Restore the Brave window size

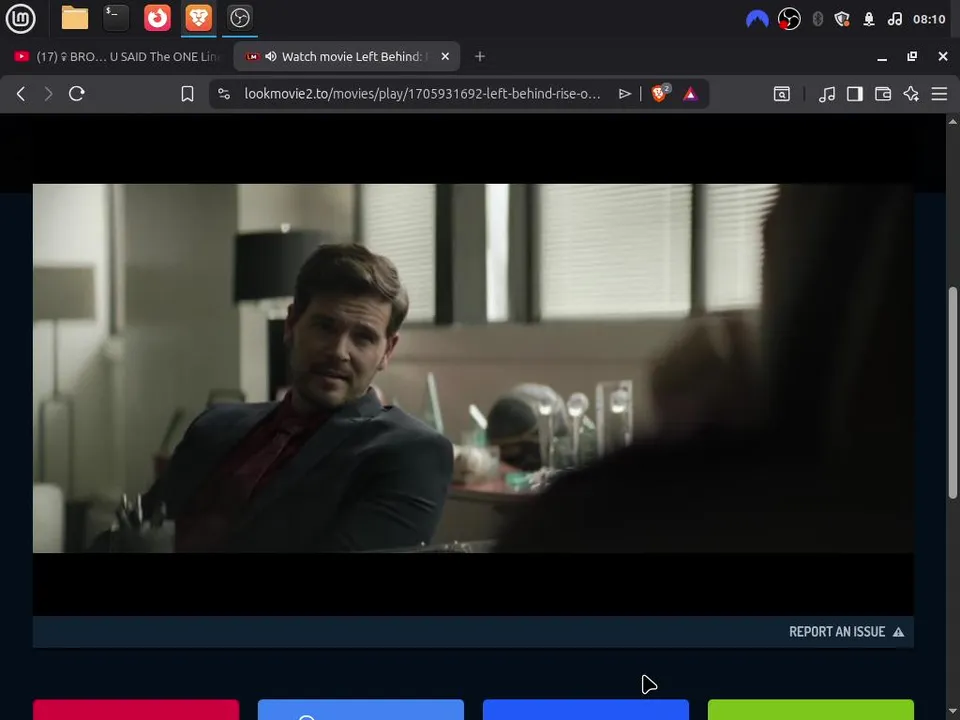tap(912, 56)
